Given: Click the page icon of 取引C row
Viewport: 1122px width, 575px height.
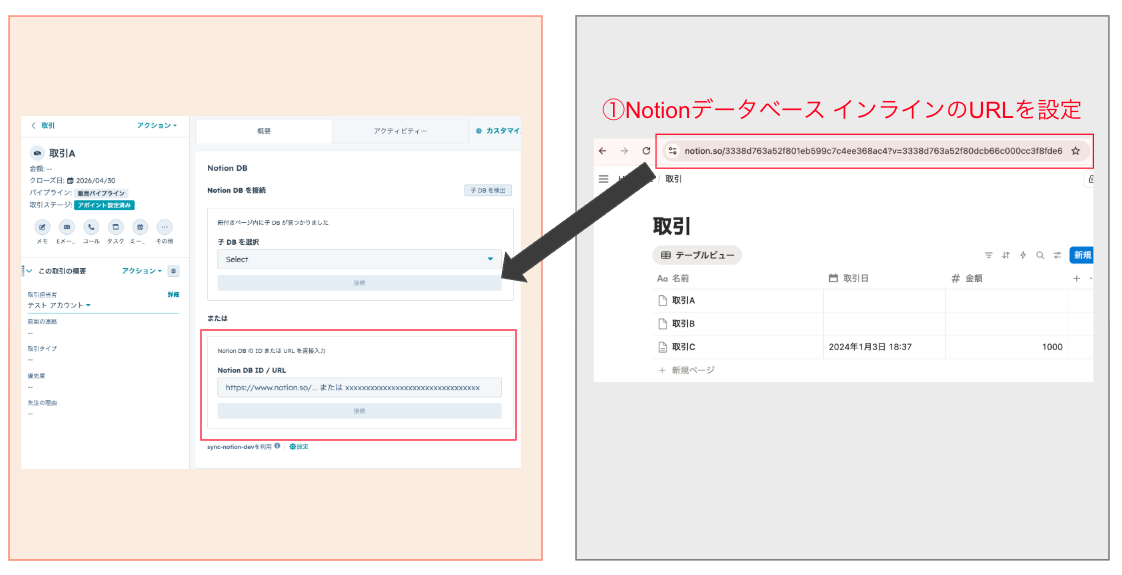Looking at the screenshot, I should coord(663,347).
